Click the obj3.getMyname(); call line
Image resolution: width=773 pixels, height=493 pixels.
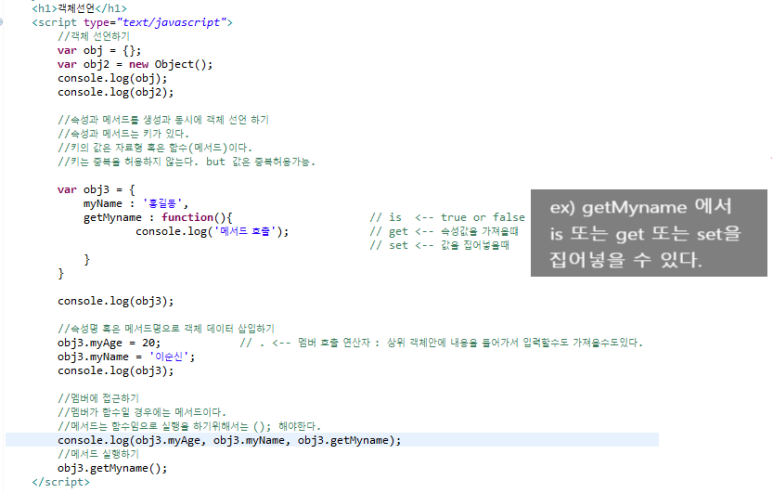[112, 468]
